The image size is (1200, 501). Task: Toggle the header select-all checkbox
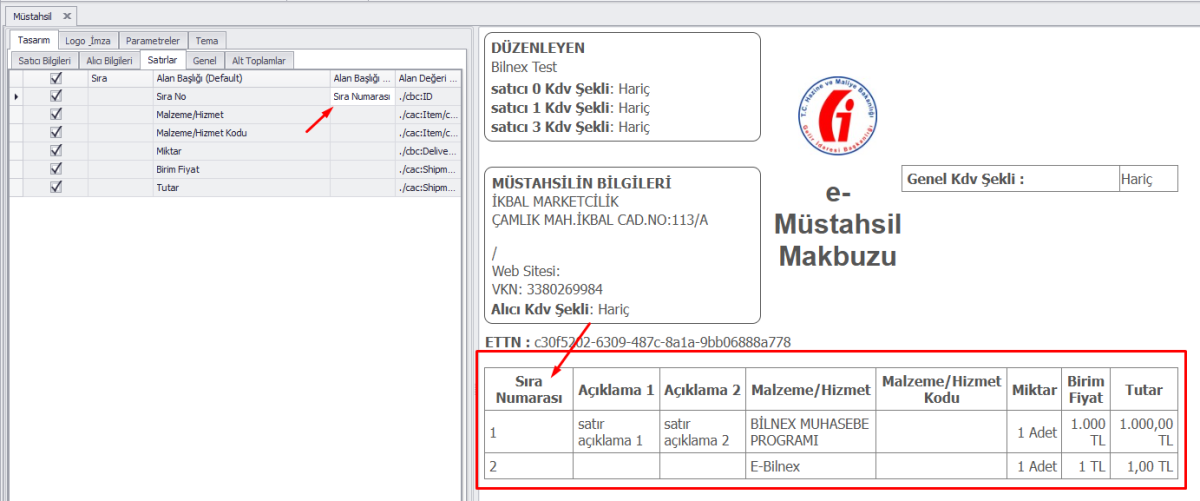click(56, 78)
